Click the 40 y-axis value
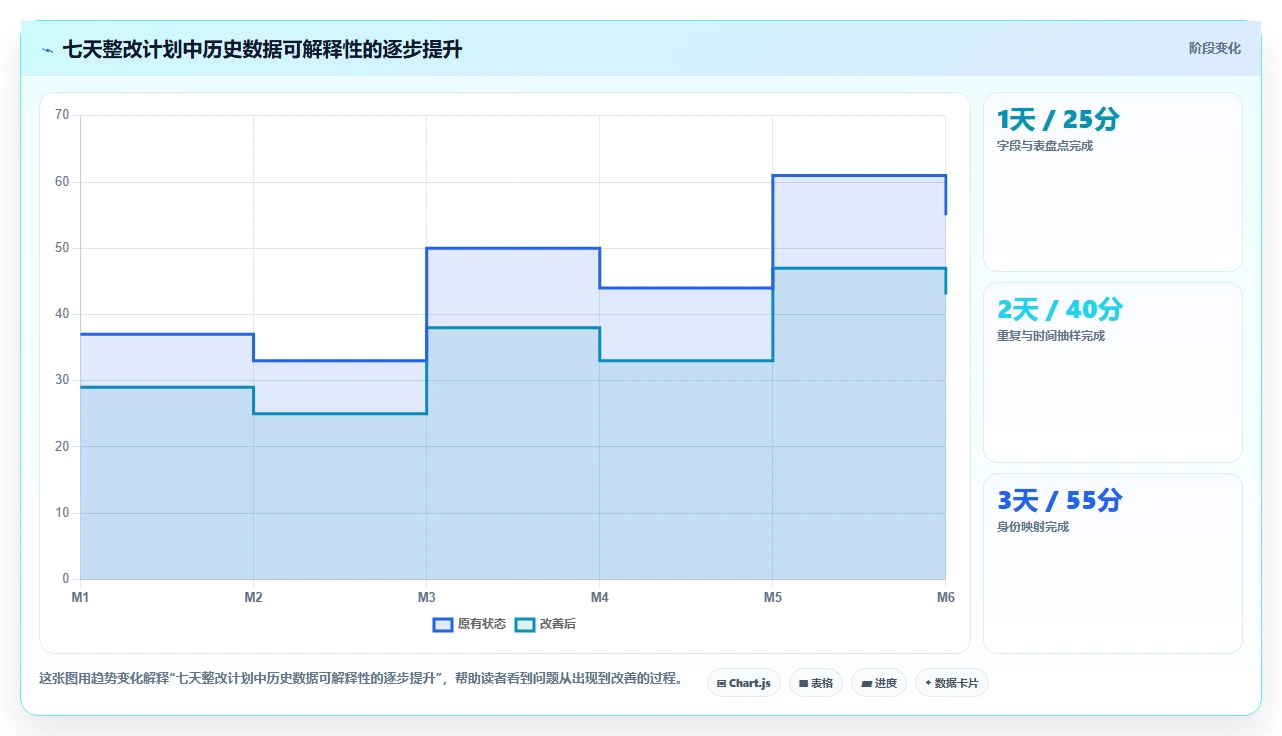This screenshot has height=736, width=1282. (62, 314)
